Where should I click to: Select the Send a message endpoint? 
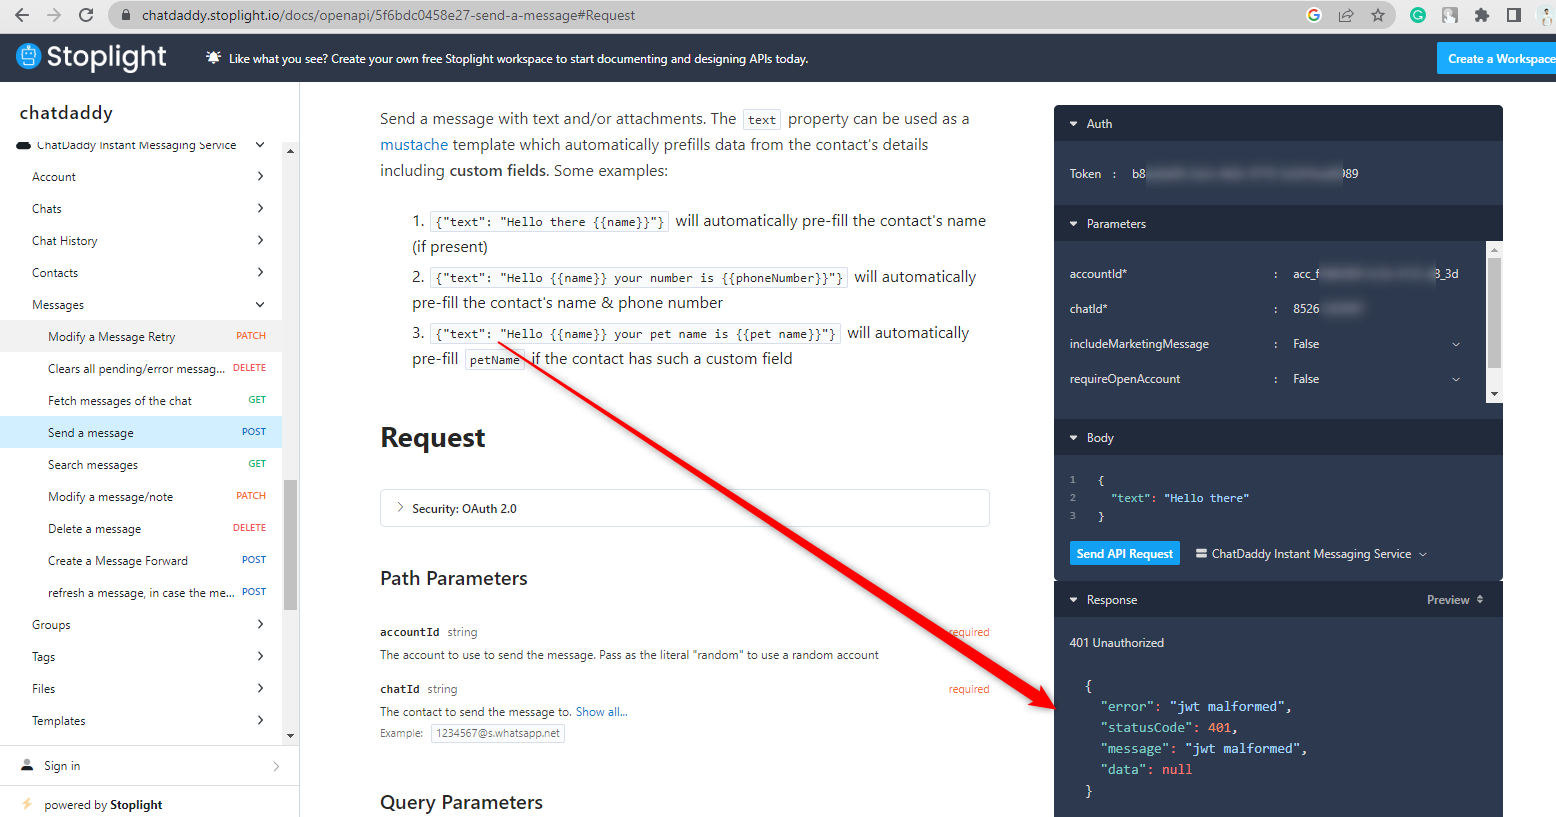coord(141,433)
